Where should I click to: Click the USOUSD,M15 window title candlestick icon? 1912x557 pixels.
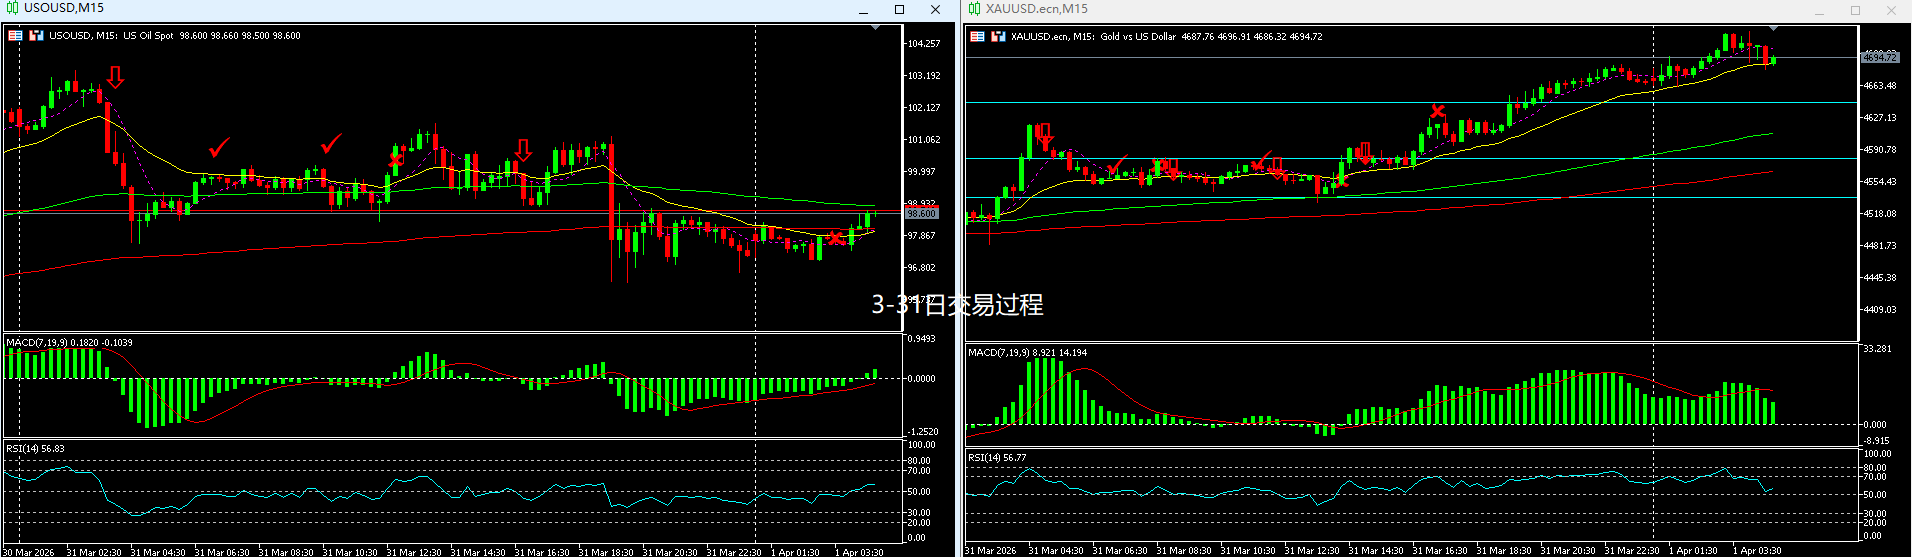(12, 8)
